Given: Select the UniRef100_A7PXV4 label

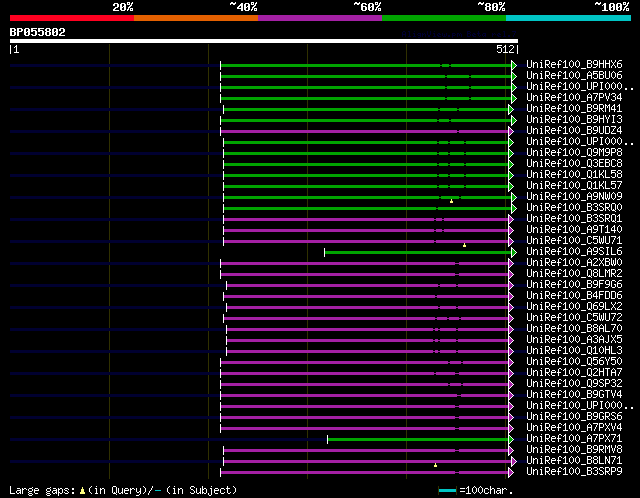Looking at the screenshot, I should [574, 428].
